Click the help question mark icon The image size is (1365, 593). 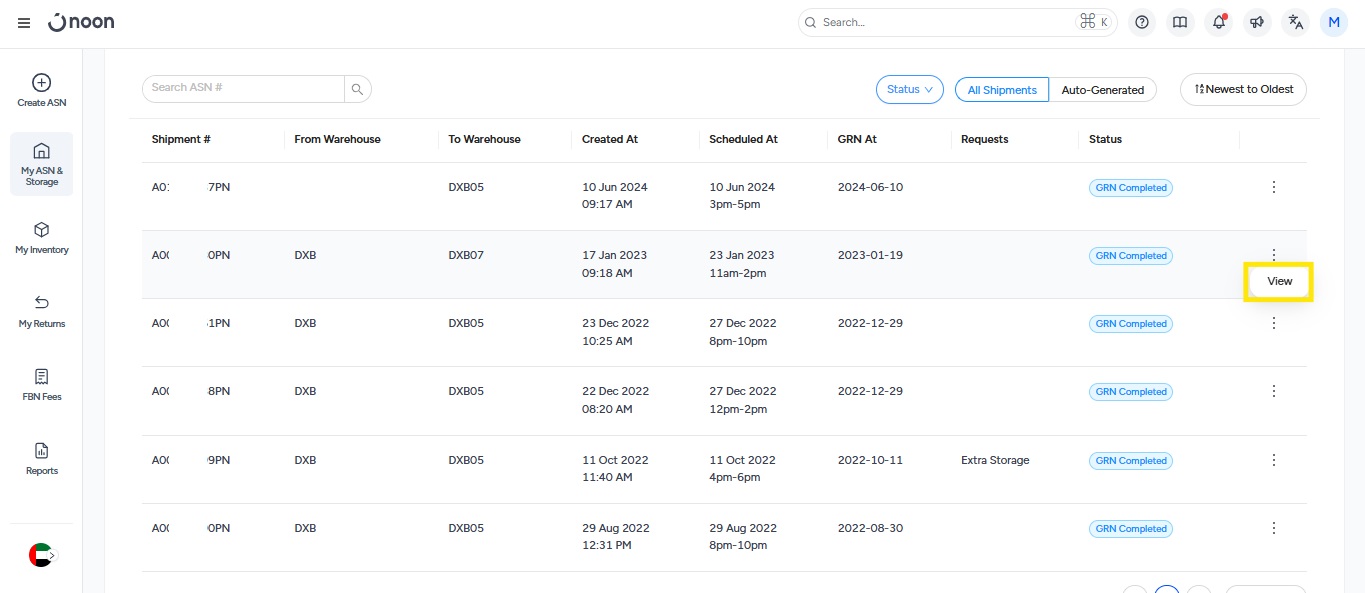[1142, 22]
